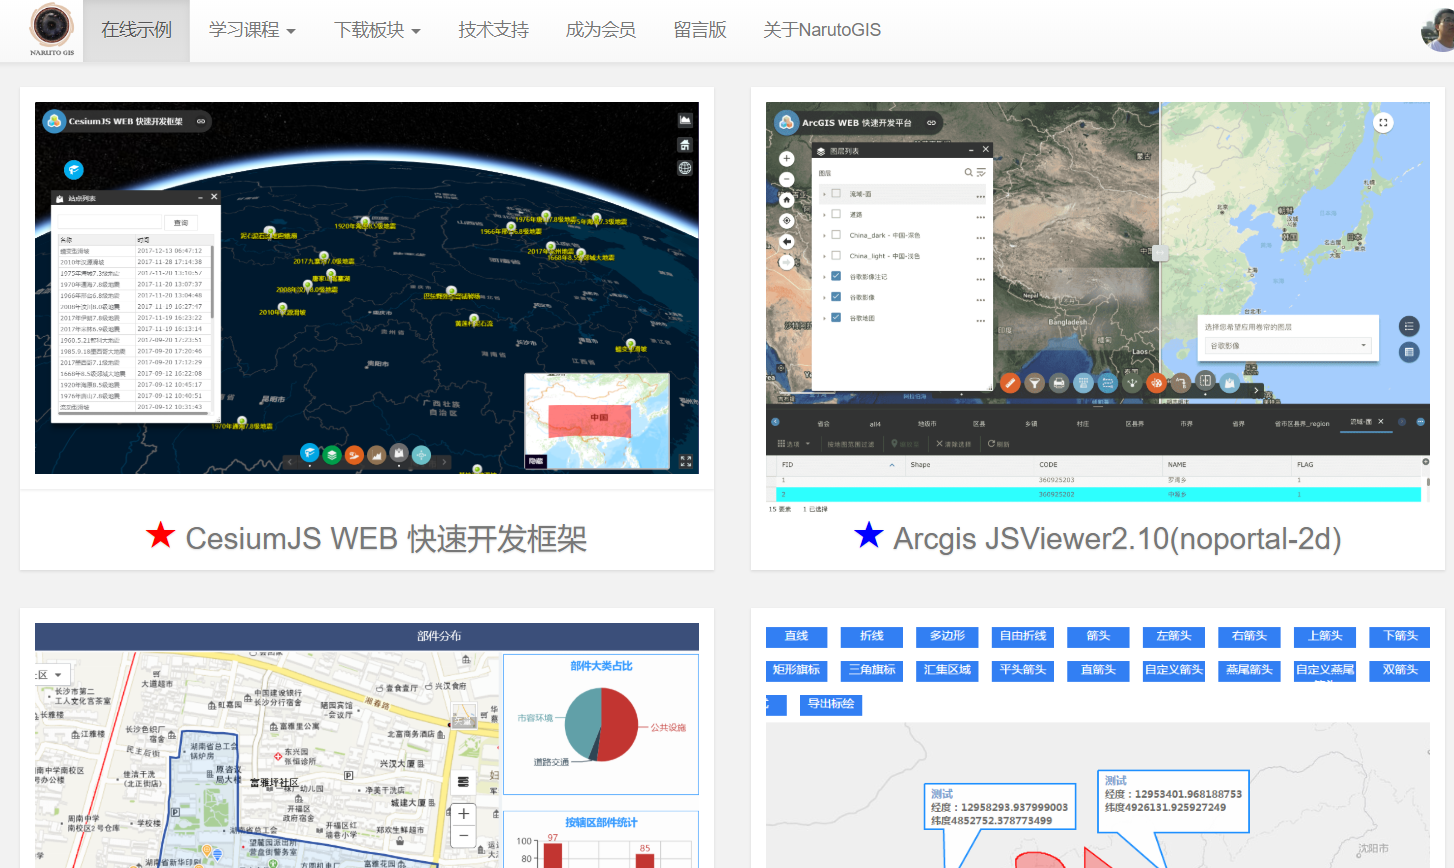This screenshot has height=868, width=1454.
Task: Enable the 道路 layer checkbox
Action: (x=836, y=214)
